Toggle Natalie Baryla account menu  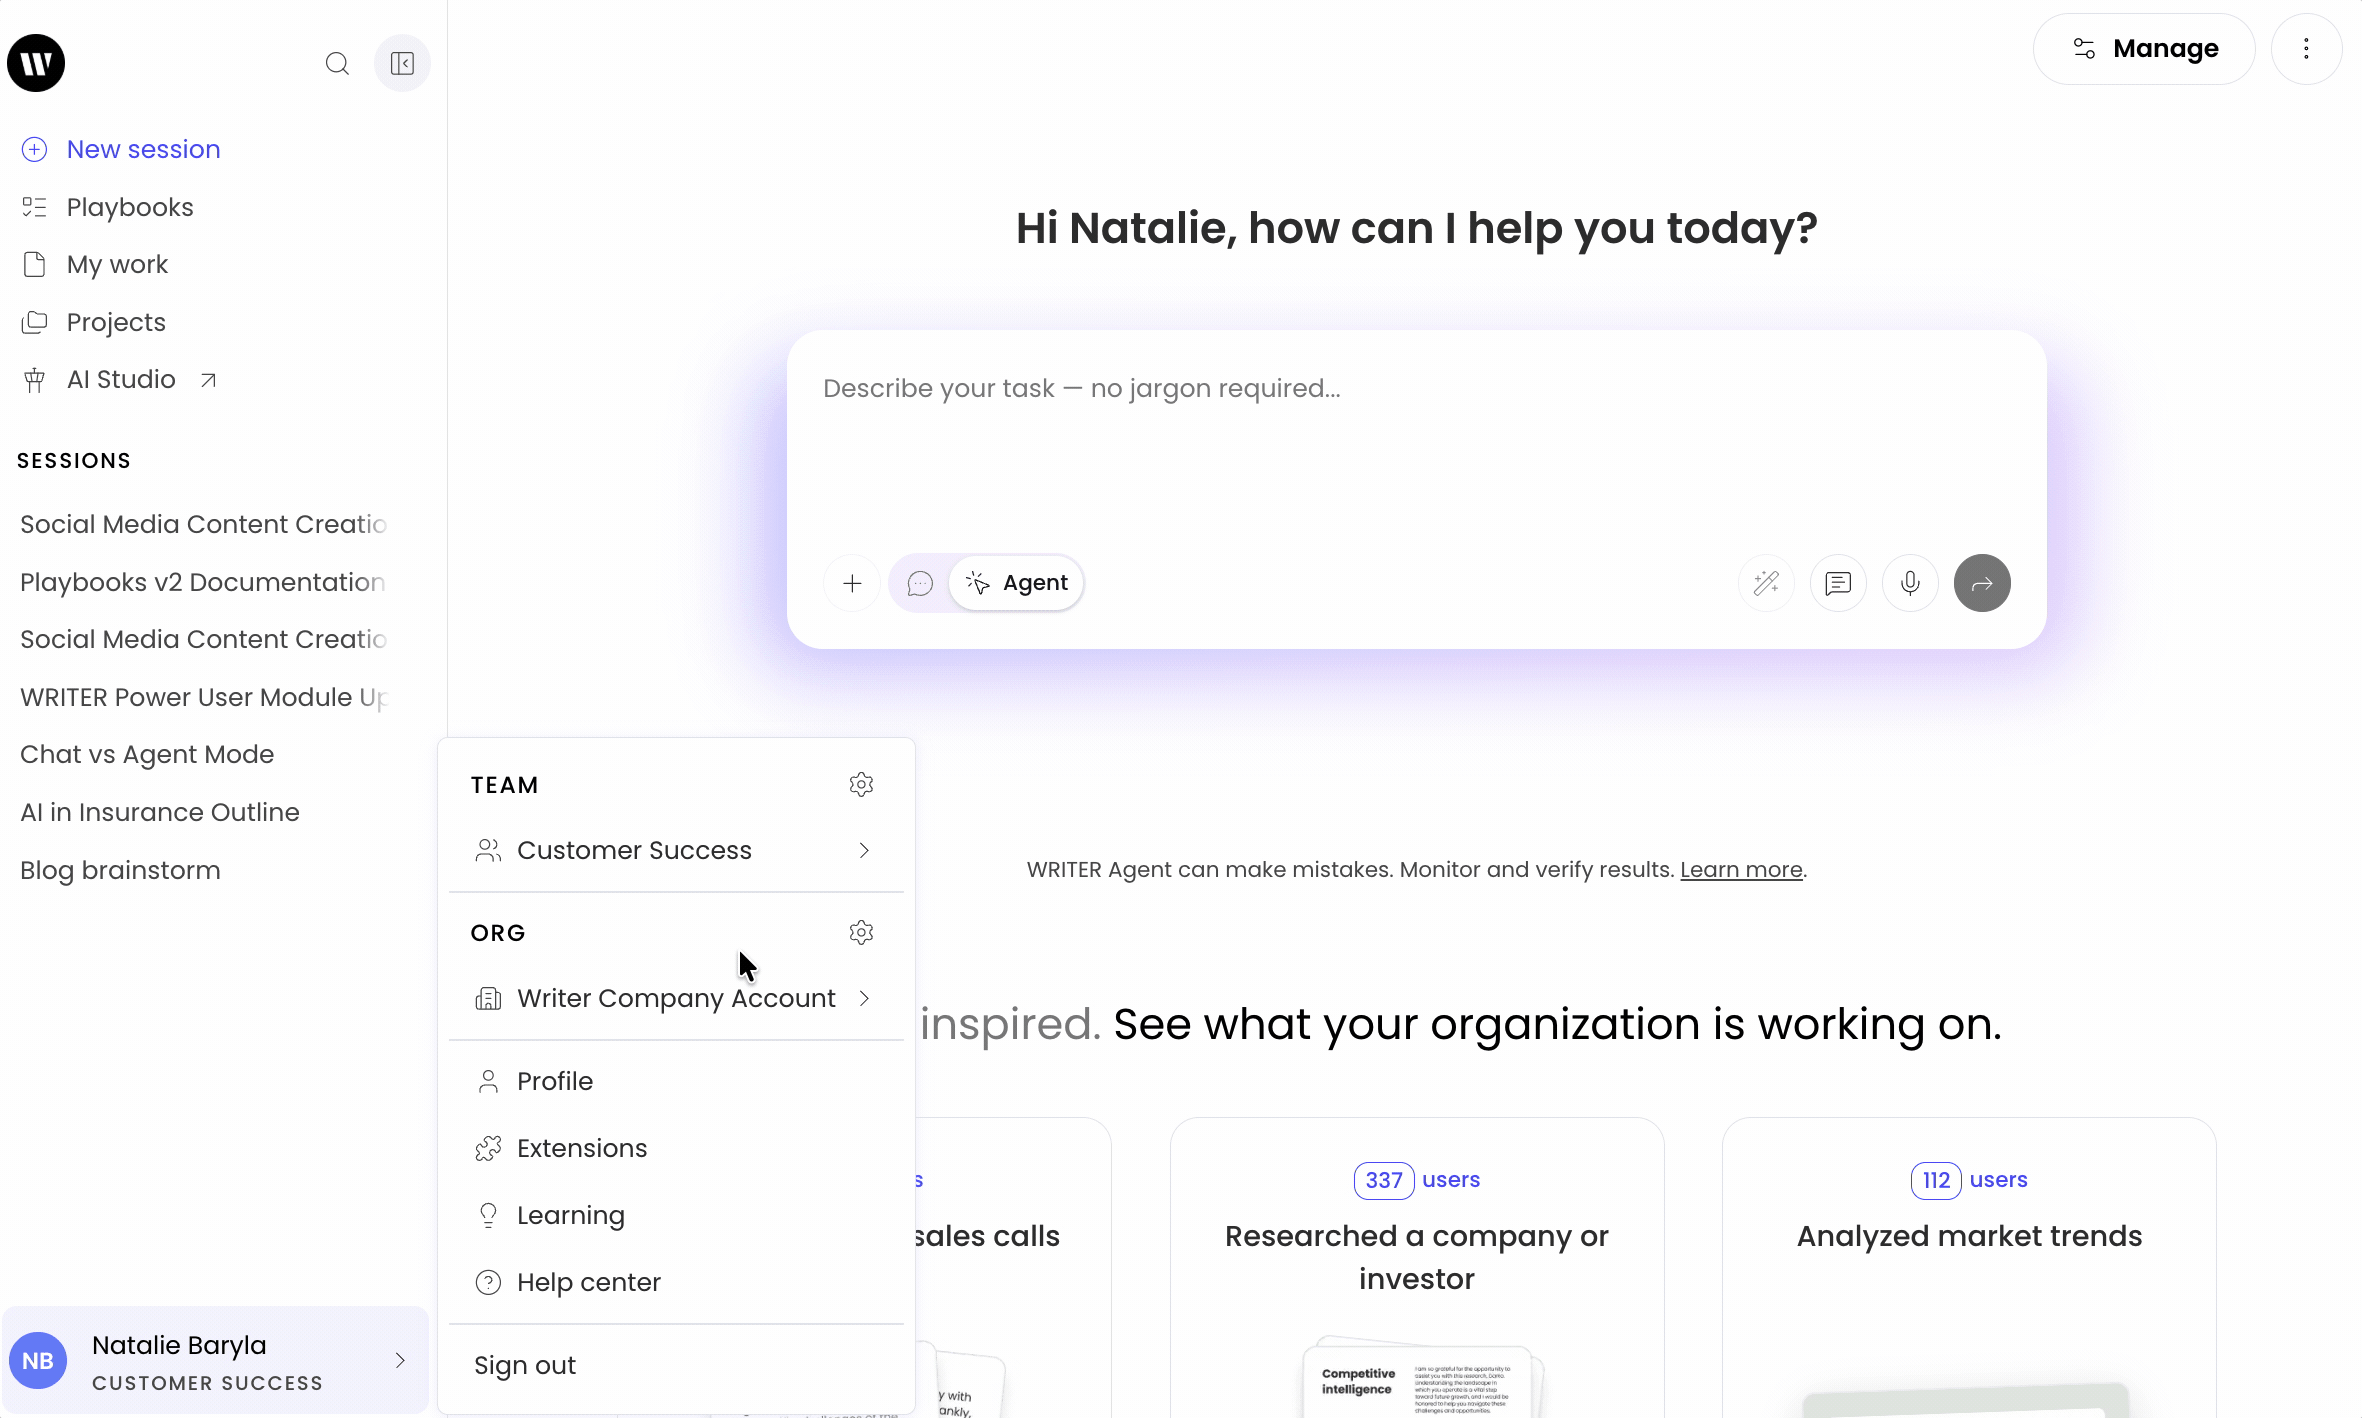pyautogui.click(x=215, y=1361)
